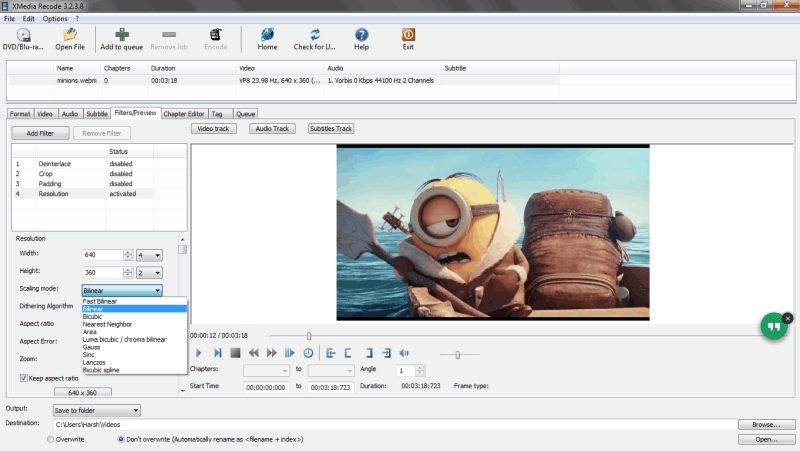Click the Open File toolbar icon
Viewport: 800px width, 451px height.
click(x=70, y=35)
